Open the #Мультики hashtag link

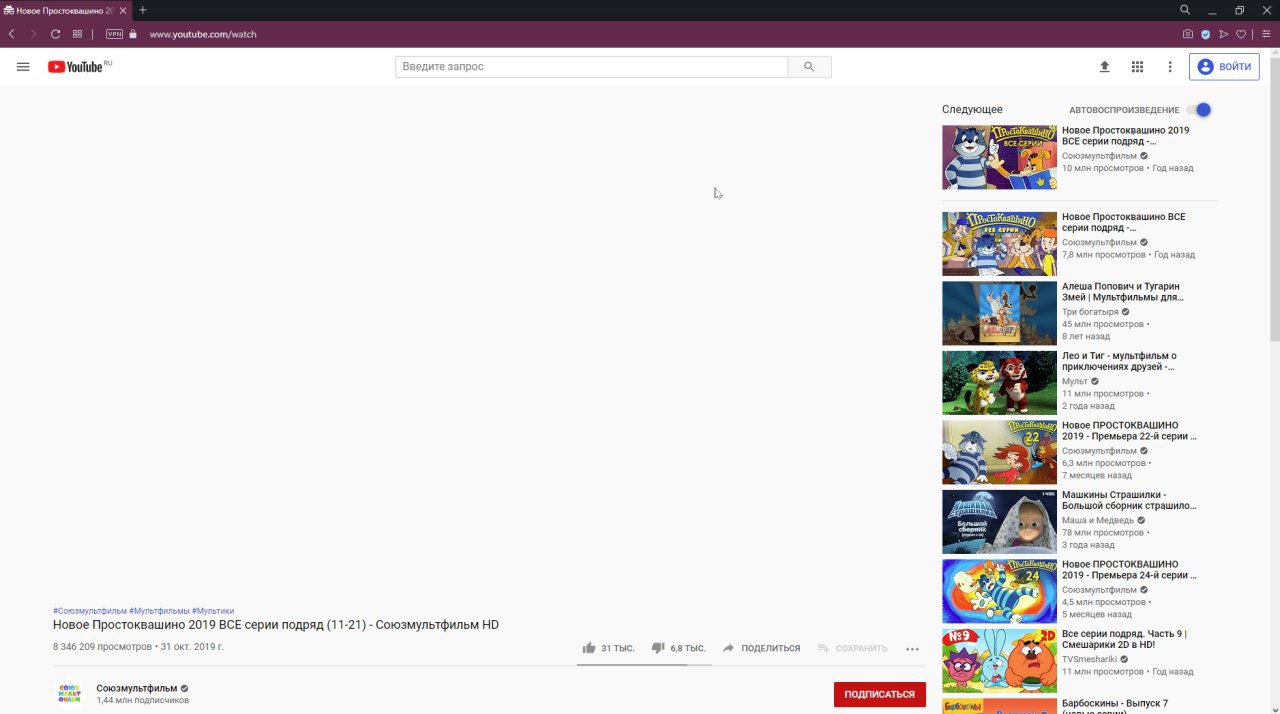pyautogui.click(x=213, y=611)
